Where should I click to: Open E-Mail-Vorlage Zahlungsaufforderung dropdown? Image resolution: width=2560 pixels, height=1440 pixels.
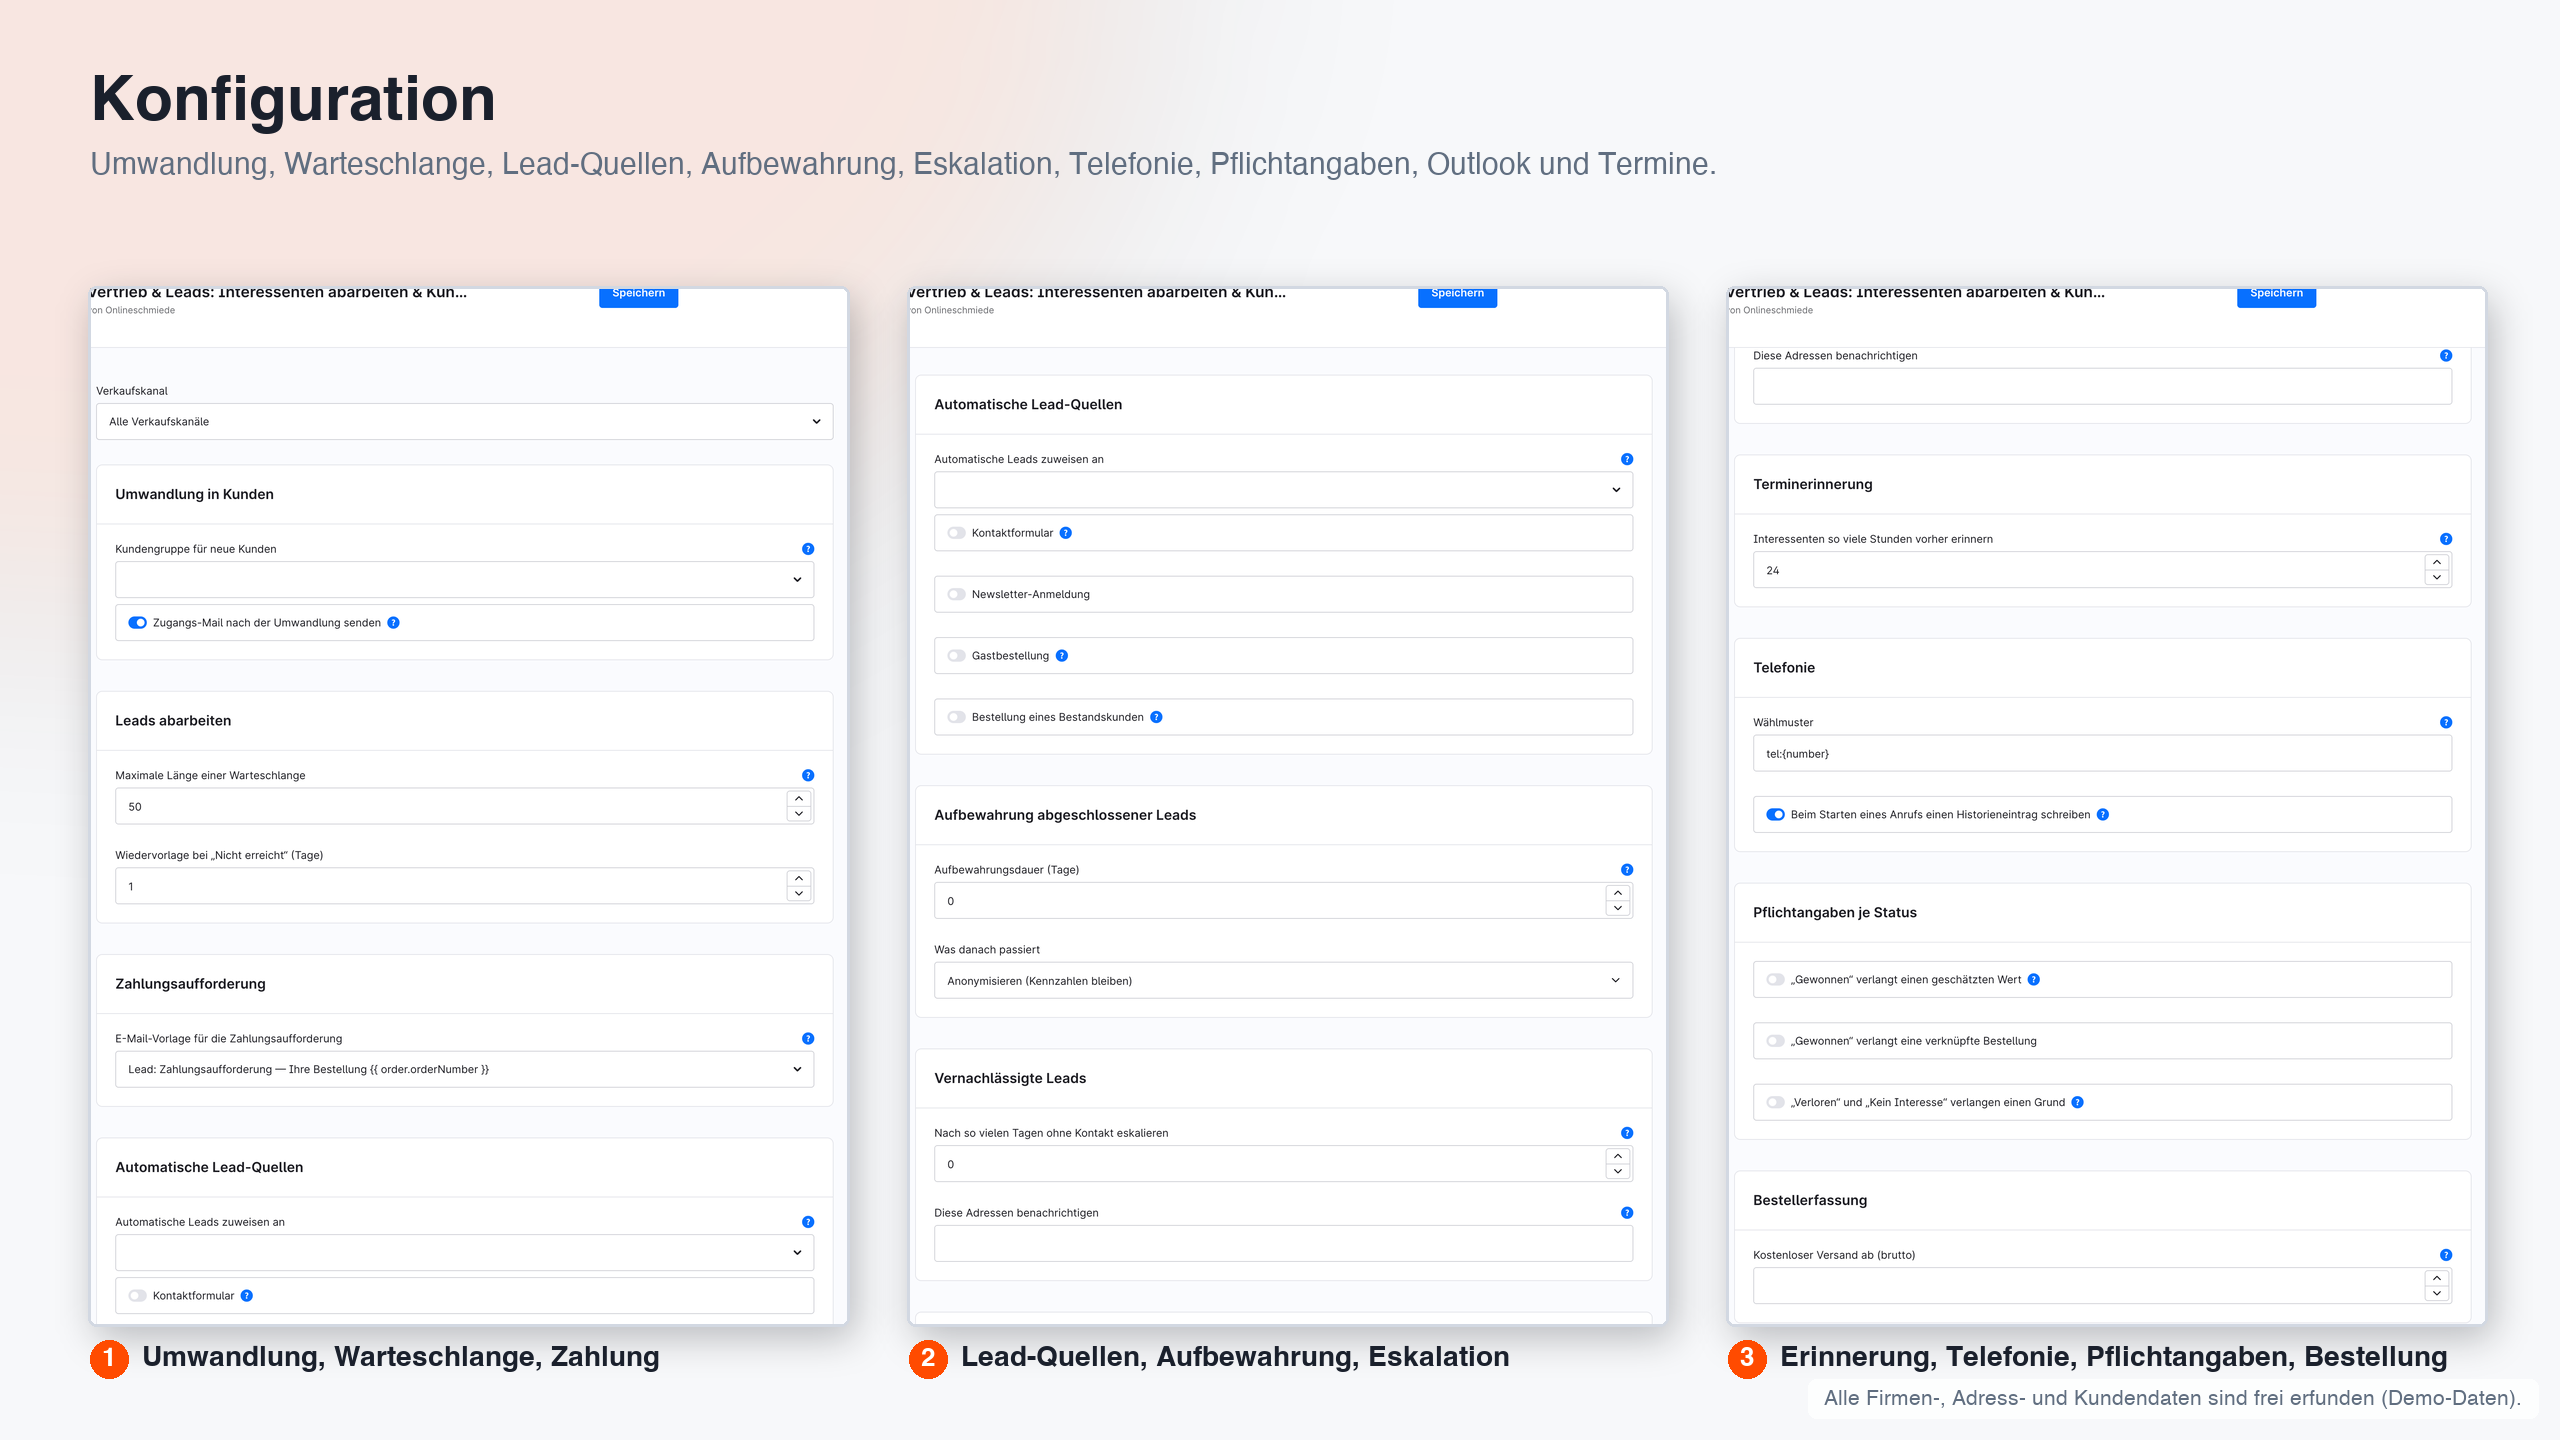coord(465,1070)
